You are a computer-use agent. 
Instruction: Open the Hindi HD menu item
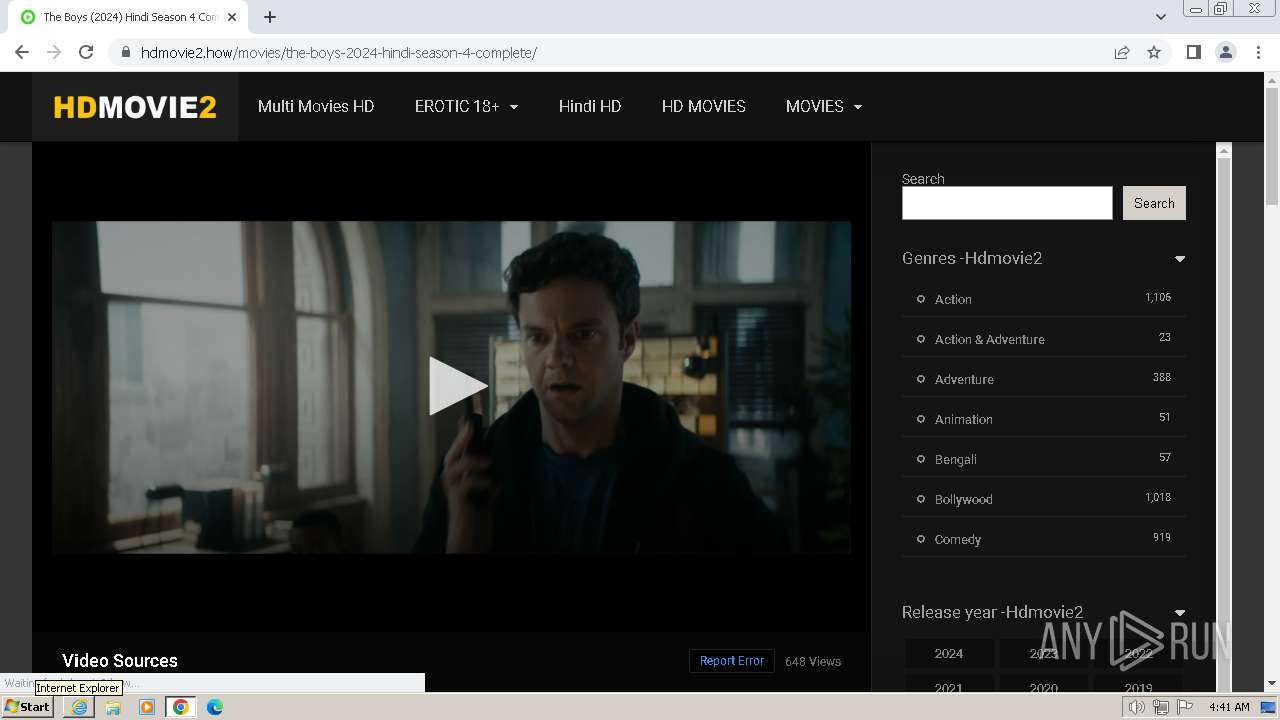590,106
